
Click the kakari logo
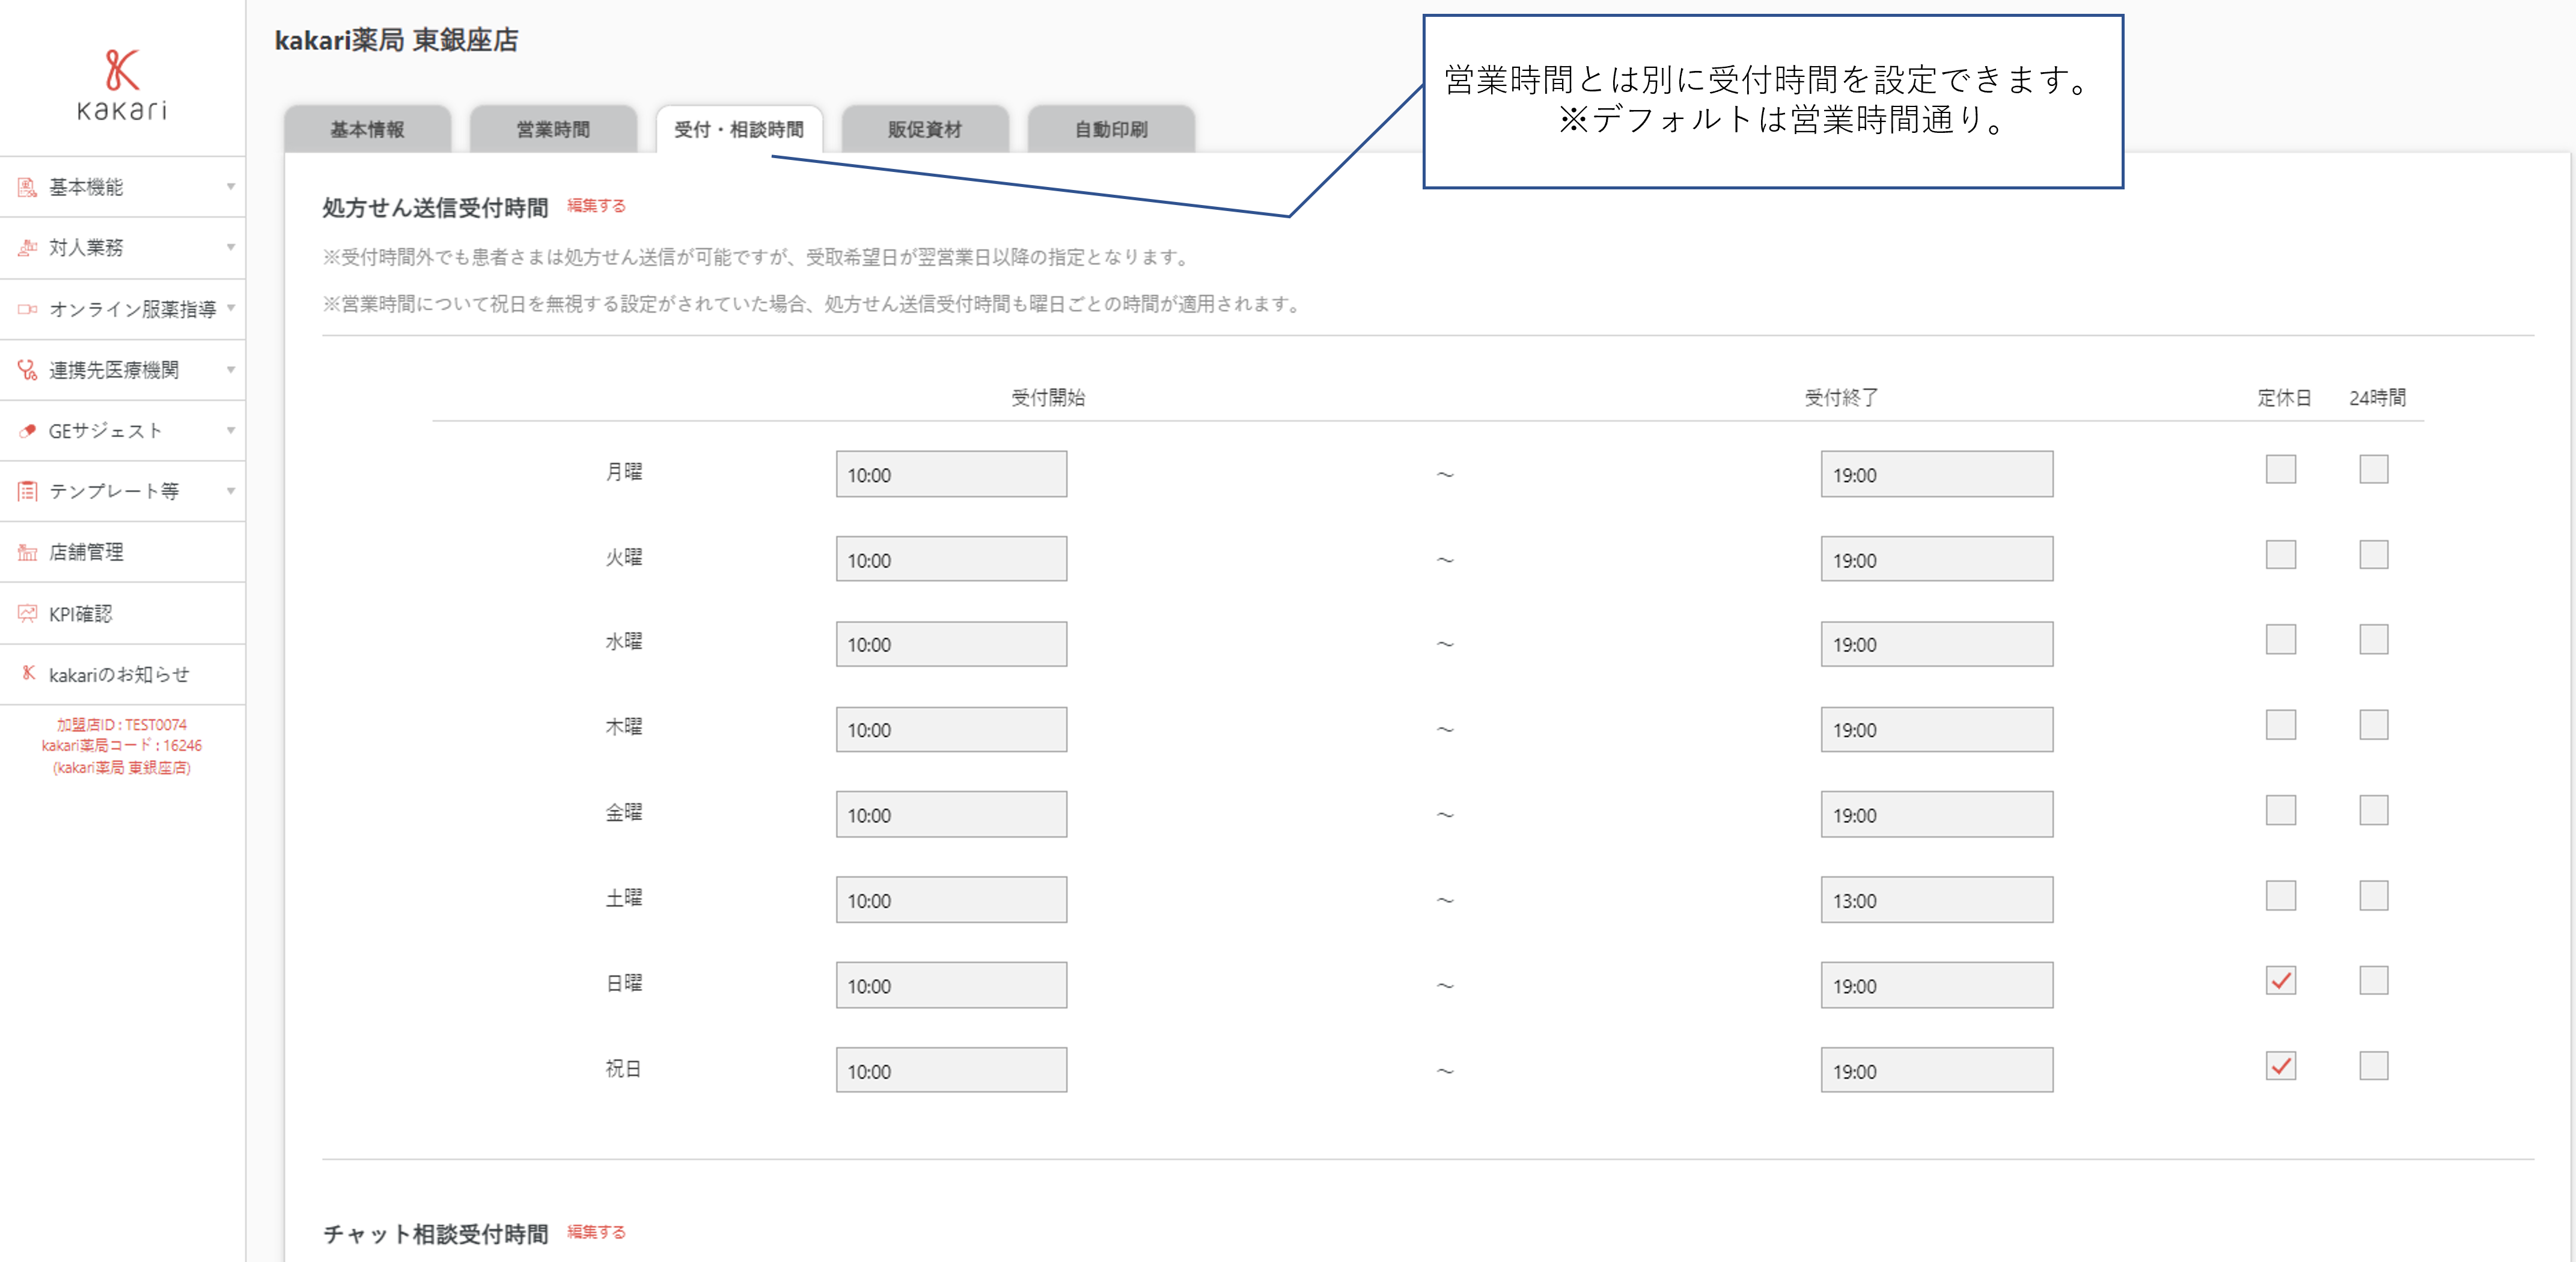click(122, 84)
